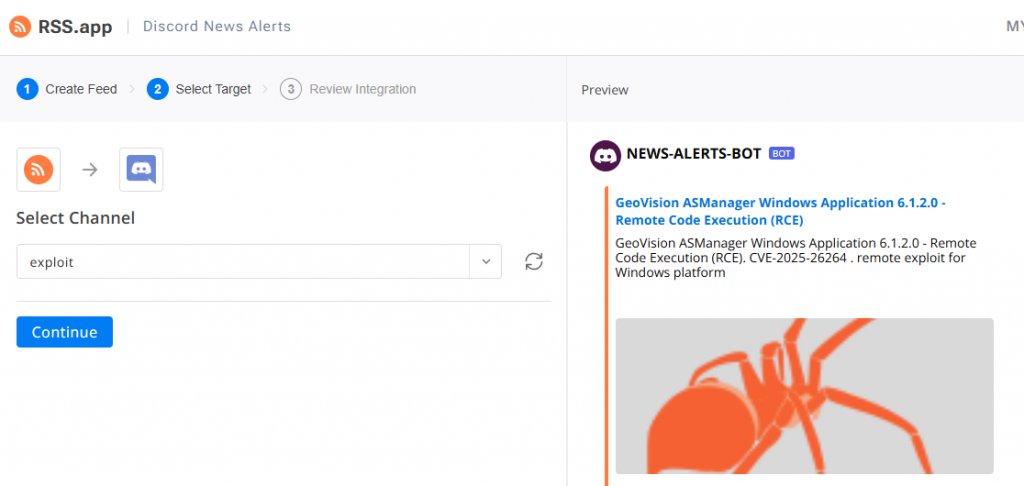Click the step 2 number circle
1024x486 pixels.
158,89
